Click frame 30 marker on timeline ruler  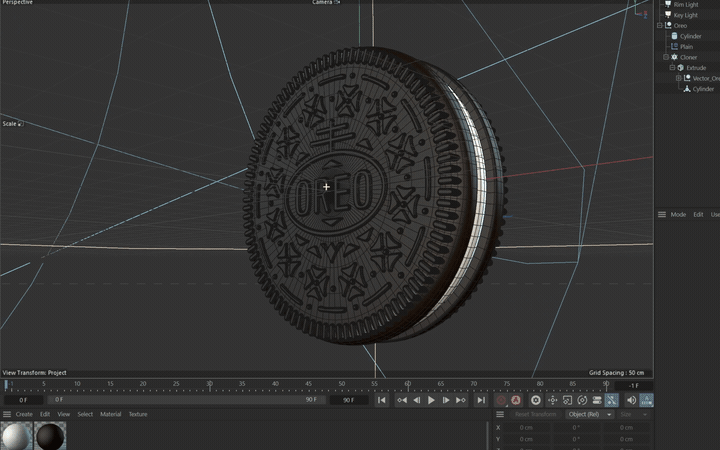coord(209,384)
